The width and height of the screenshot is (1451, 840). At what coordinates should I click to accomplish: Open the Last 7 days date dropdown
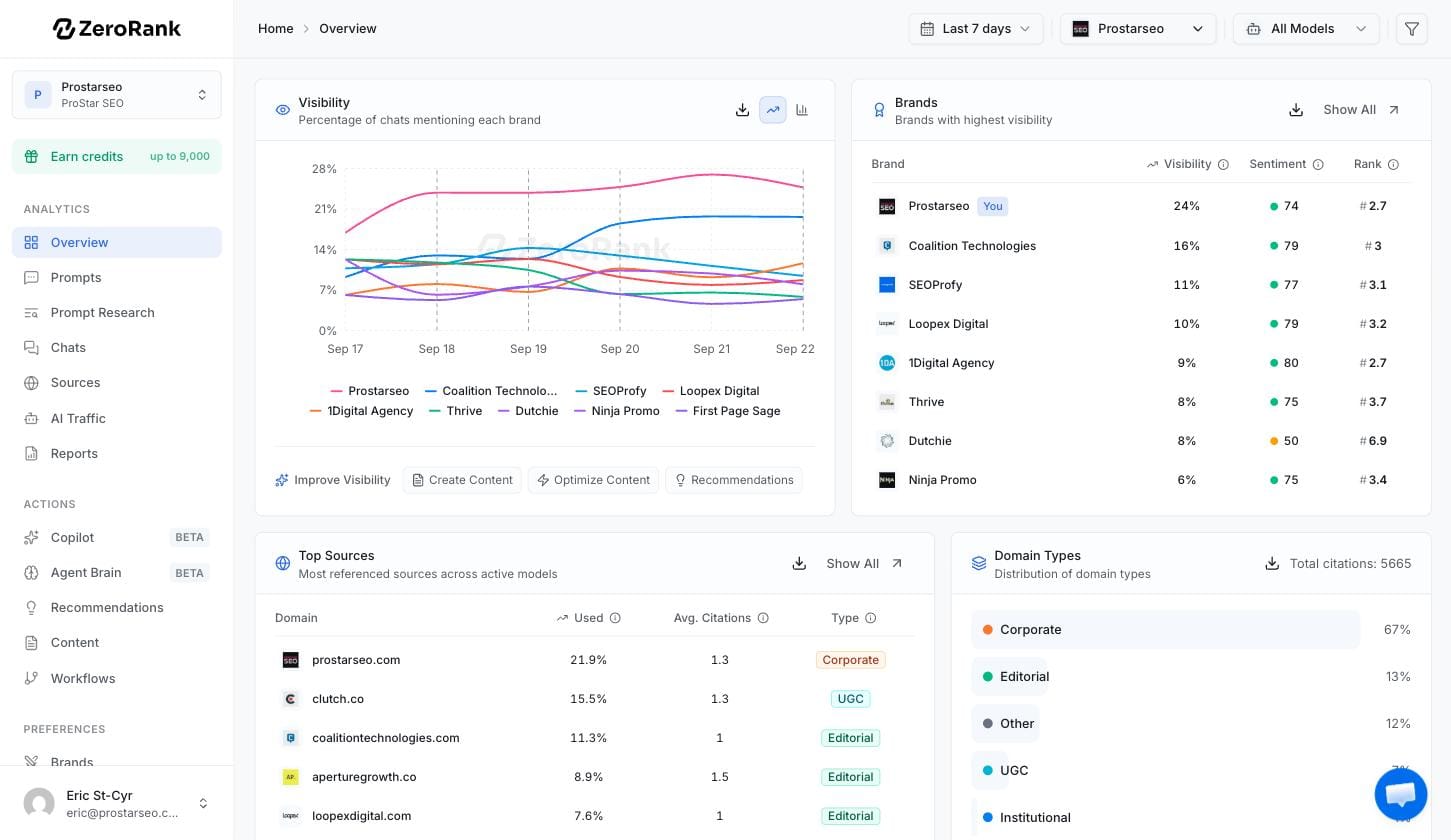pos(976,29)
